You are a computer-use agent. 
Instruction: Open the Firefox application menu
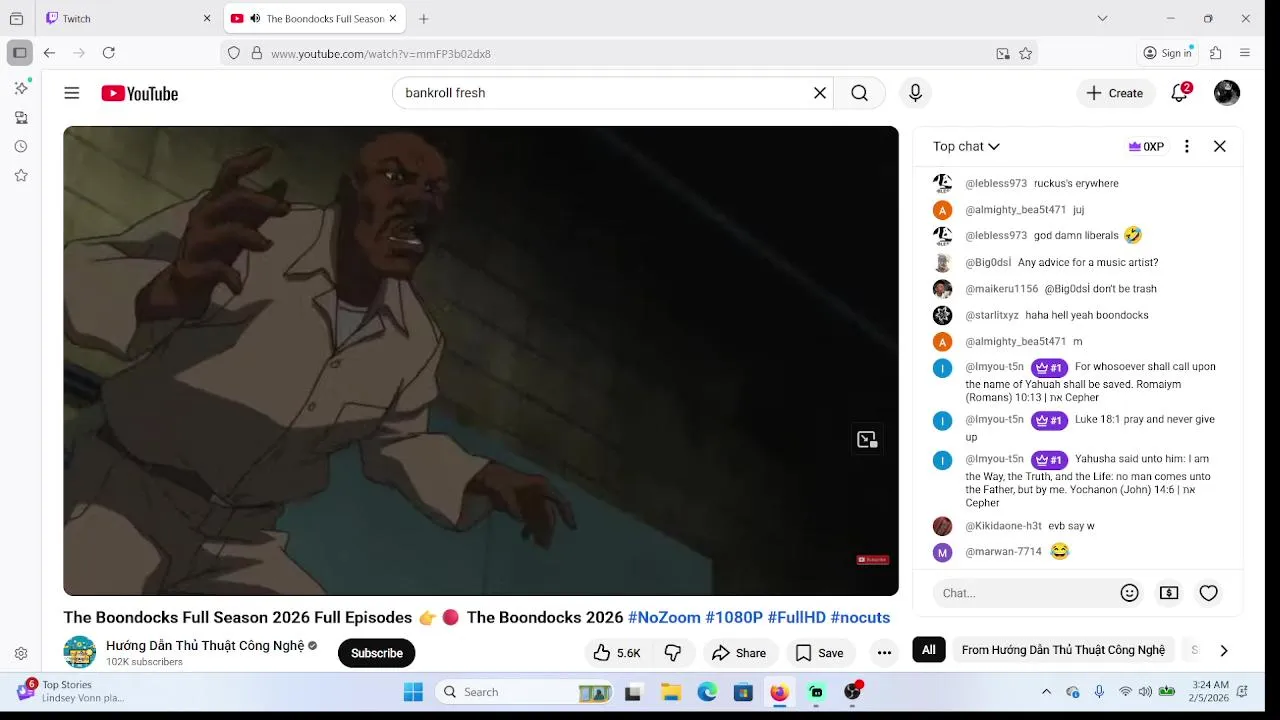pos(1245,53)
